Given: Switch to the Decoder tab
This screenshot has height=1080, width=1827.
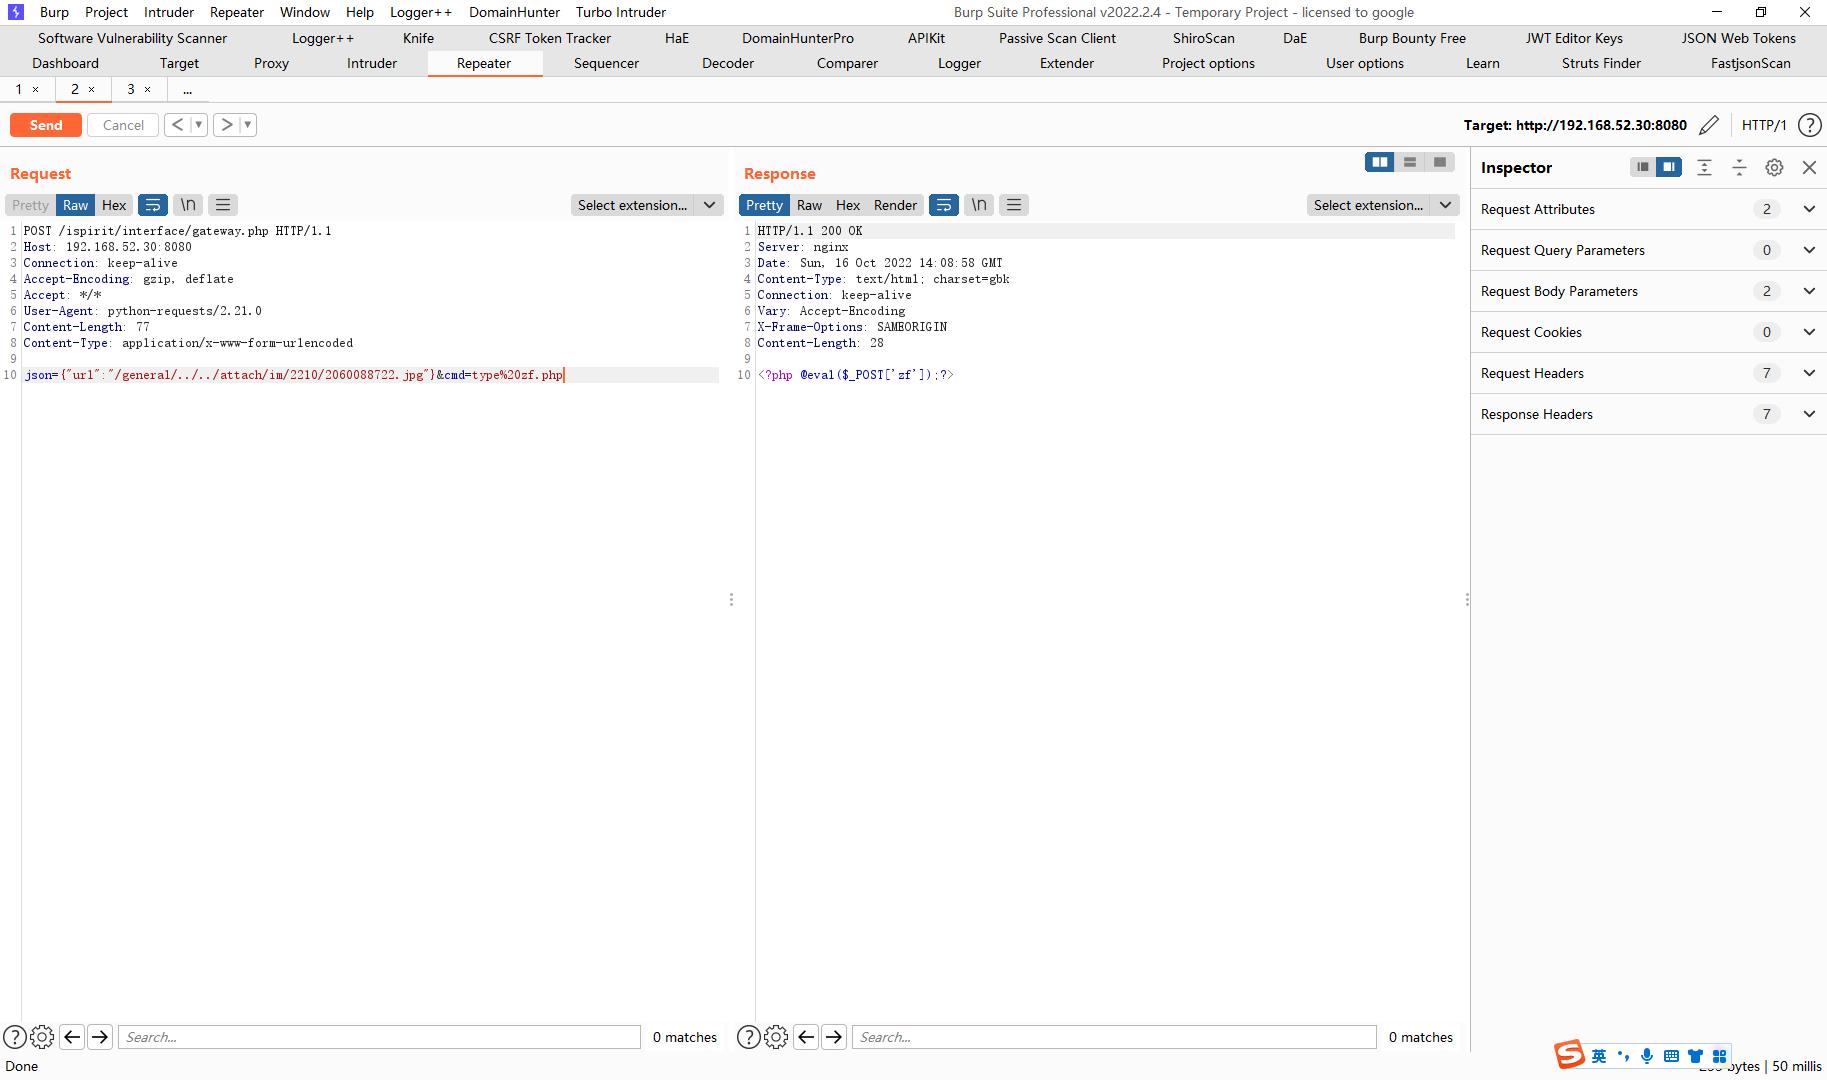Looking at the screenshot, I should (x=728, y=63).
